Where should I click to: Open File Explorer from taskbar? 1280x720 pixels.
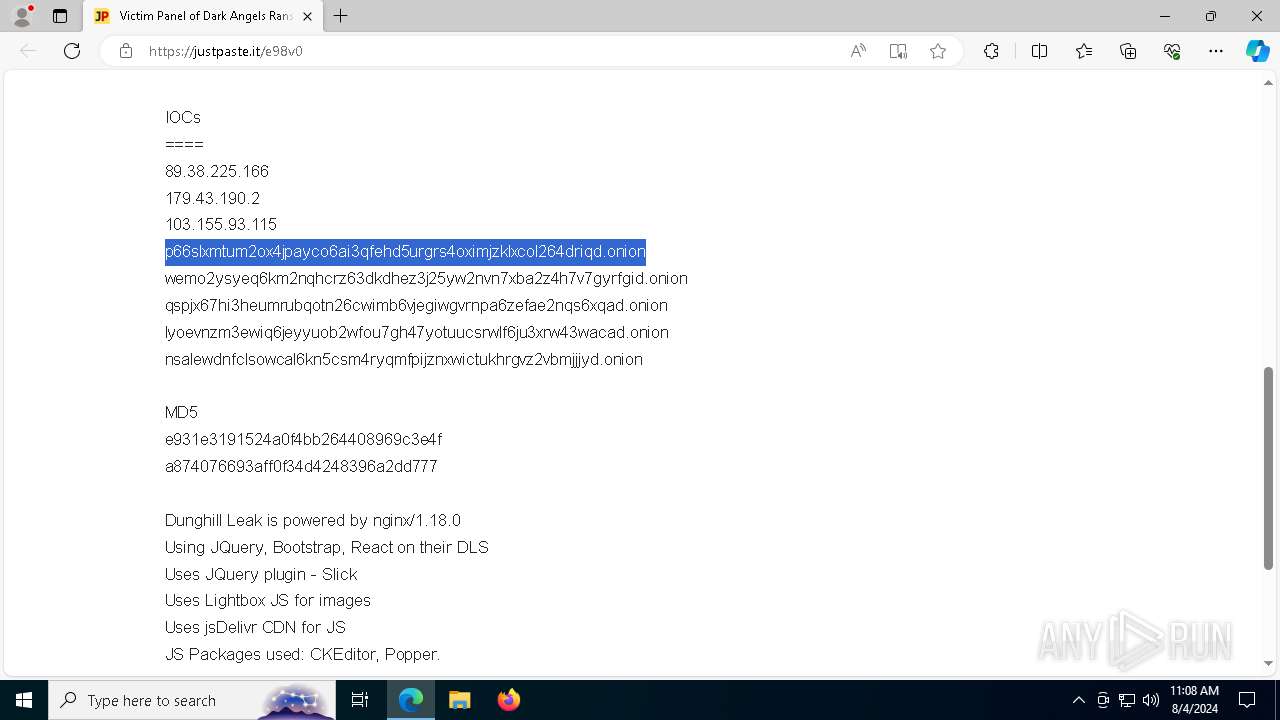459,700
